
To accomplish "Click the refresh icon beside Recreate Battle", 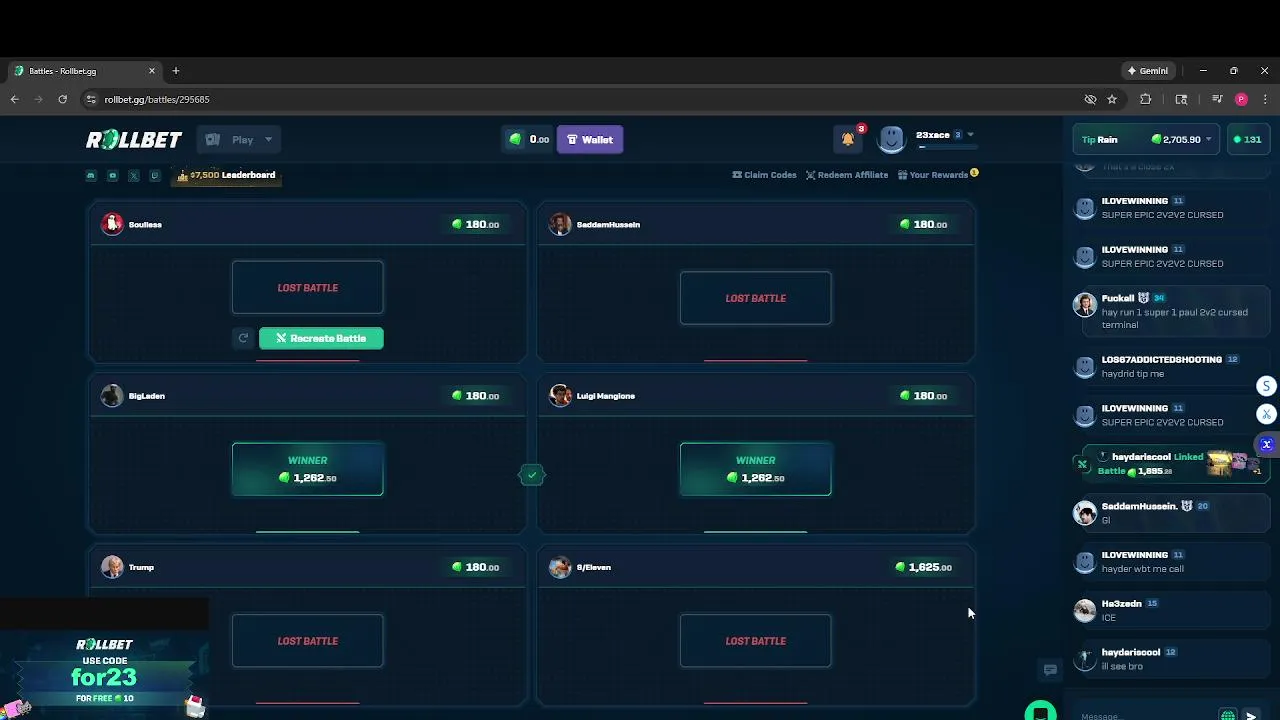I will pos(243,338).
